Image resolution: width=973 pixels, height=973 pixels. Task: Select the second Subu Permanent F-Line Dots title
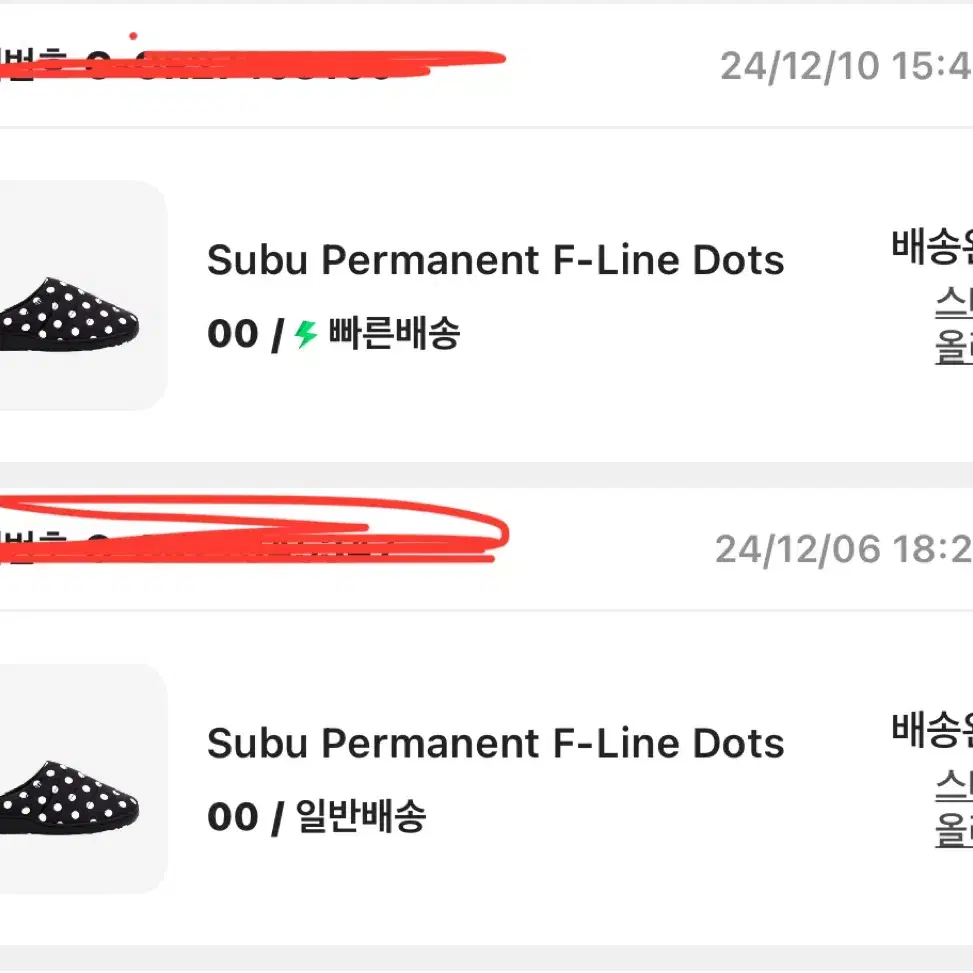(x=495, y=743)
